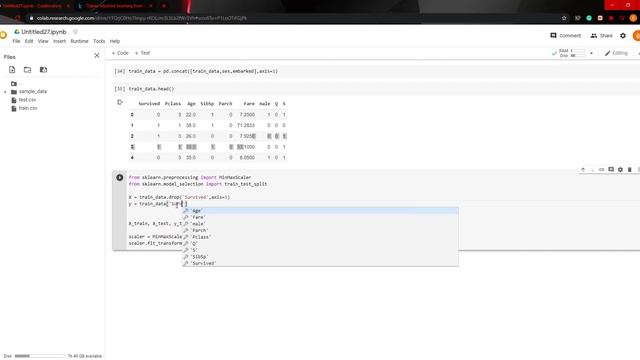Open the Help menu
Screen dimensions: 640x360
coord(115,41)
